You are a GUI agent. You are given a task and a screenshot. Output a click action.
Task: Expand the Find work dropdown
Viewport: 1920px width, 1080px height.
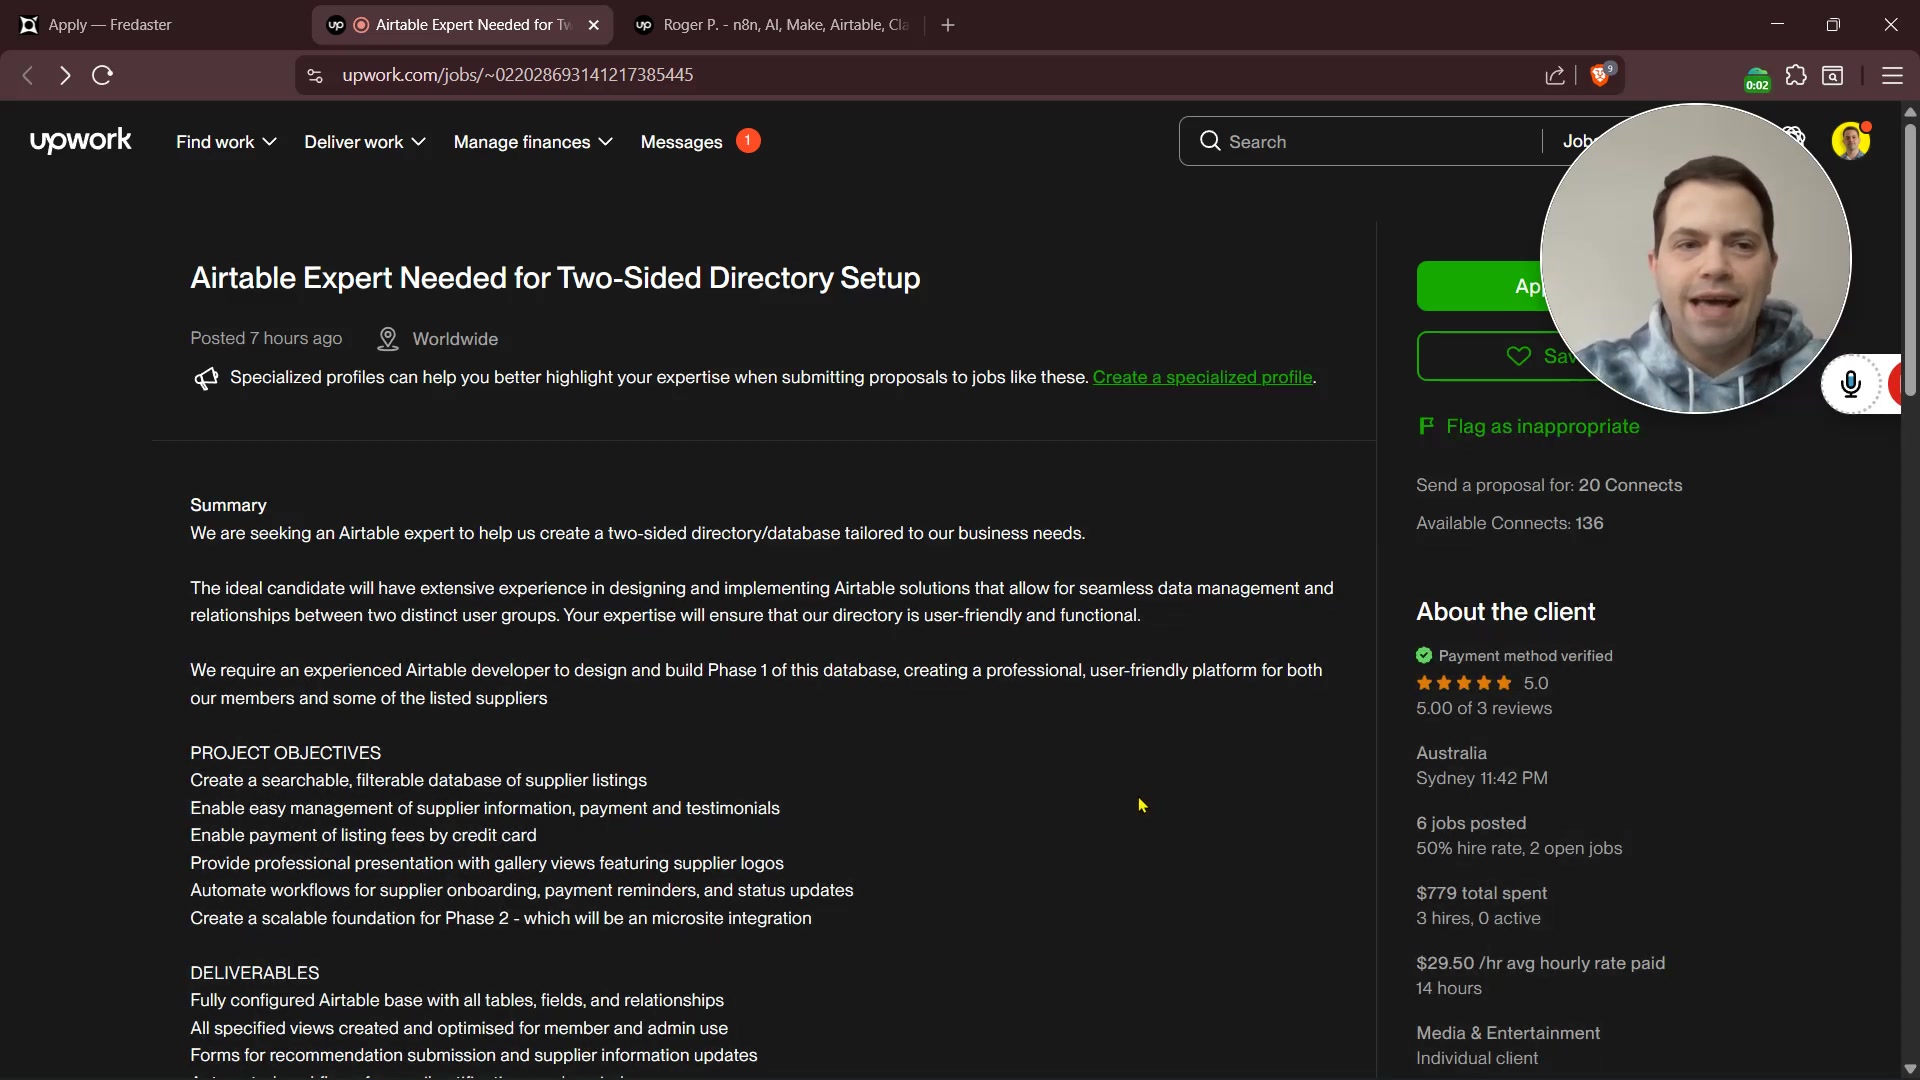(226, 142)
